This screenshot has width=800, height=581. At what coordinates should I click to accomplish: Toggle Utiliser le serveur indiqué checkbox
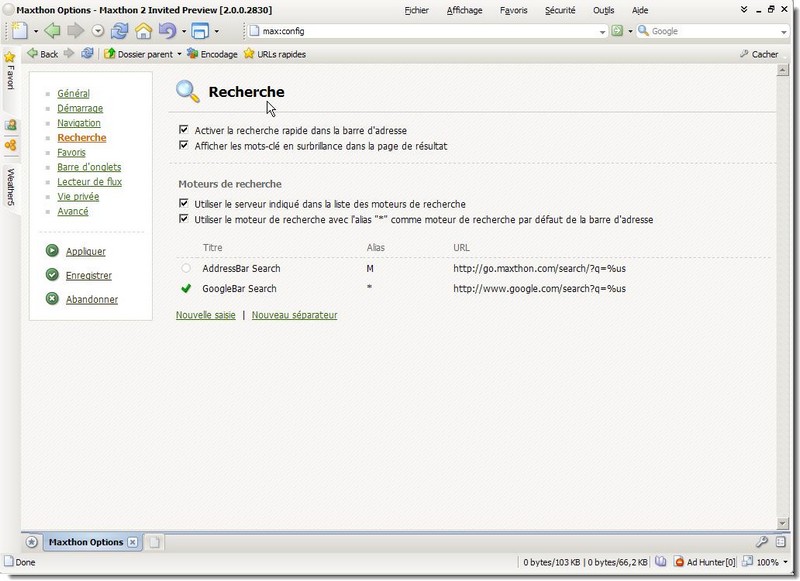(x=184, y=204)
